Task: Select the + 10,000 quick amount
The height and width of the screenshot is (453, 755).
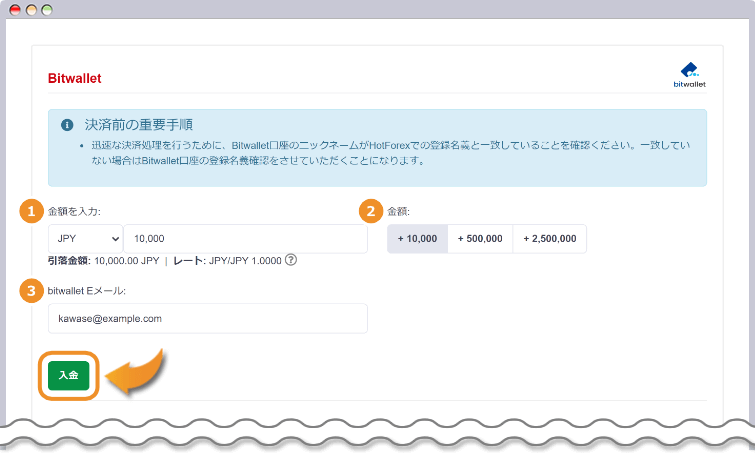Action: (417, 239)
